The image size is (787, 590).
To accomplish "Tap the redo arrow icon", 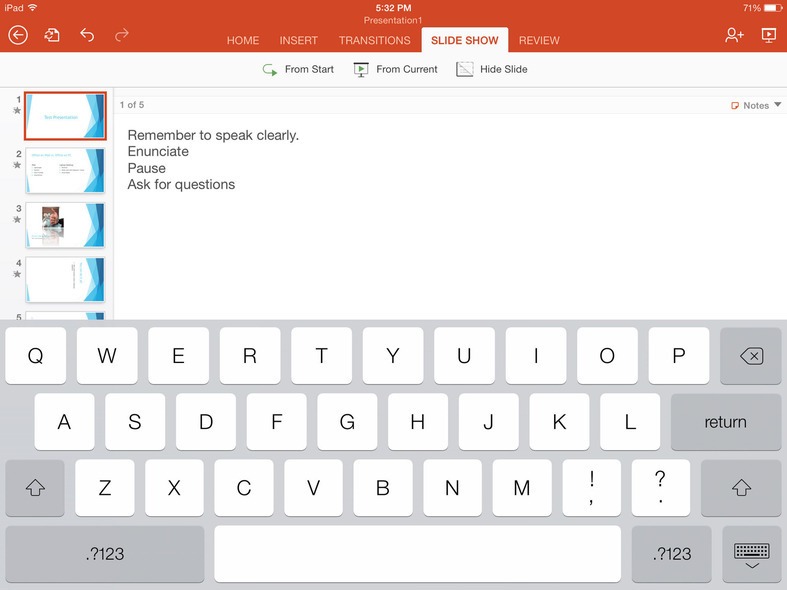I will click(x=122, y=35).
